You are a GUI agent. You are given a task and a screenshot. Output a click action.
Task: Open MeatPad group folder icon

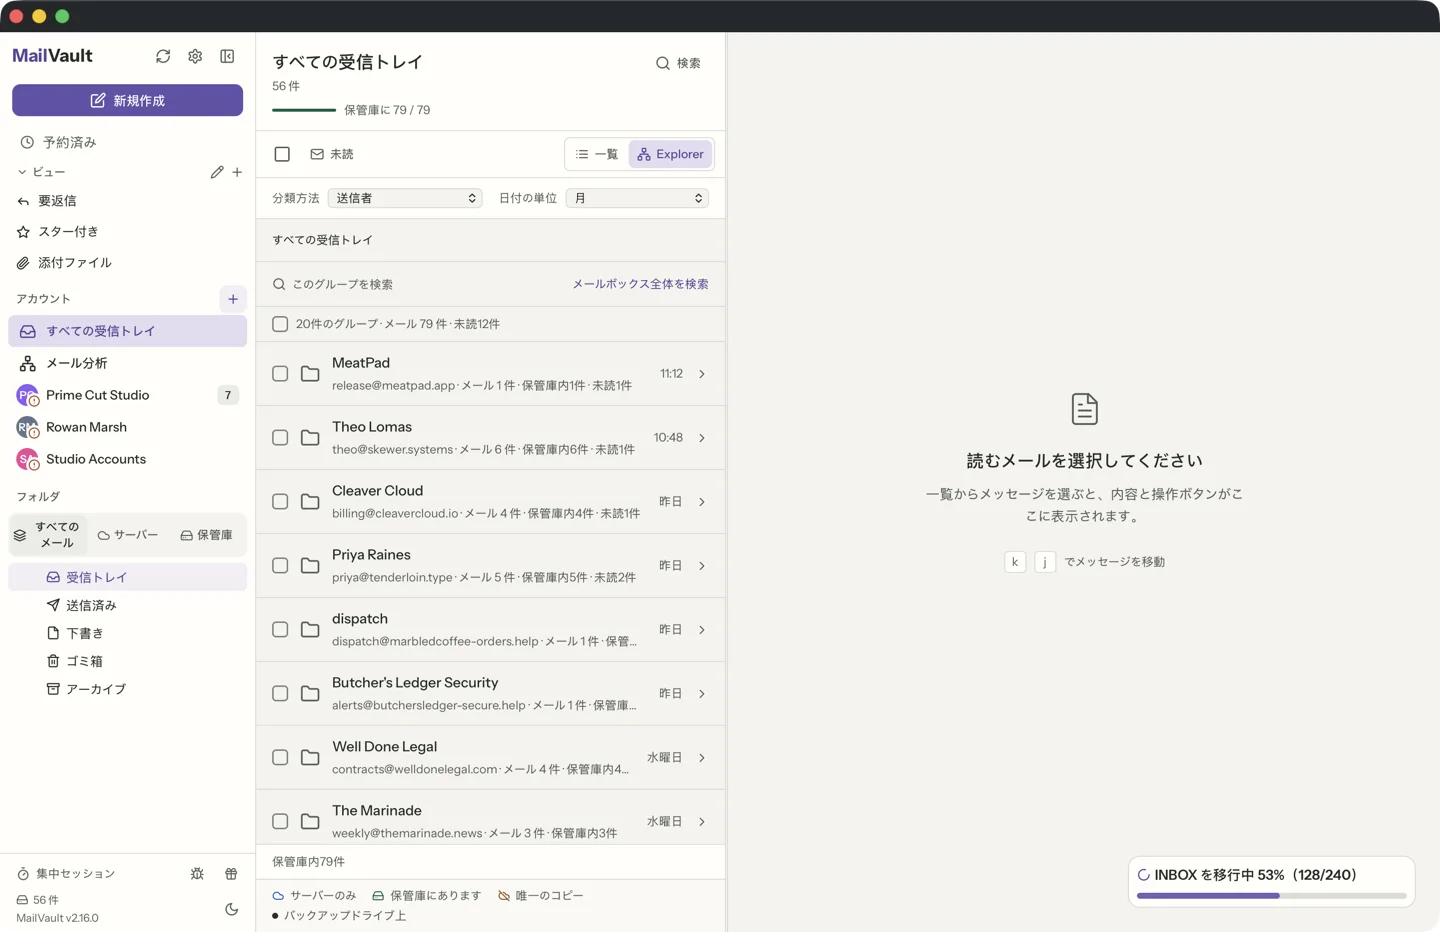(x=310, y=374)
